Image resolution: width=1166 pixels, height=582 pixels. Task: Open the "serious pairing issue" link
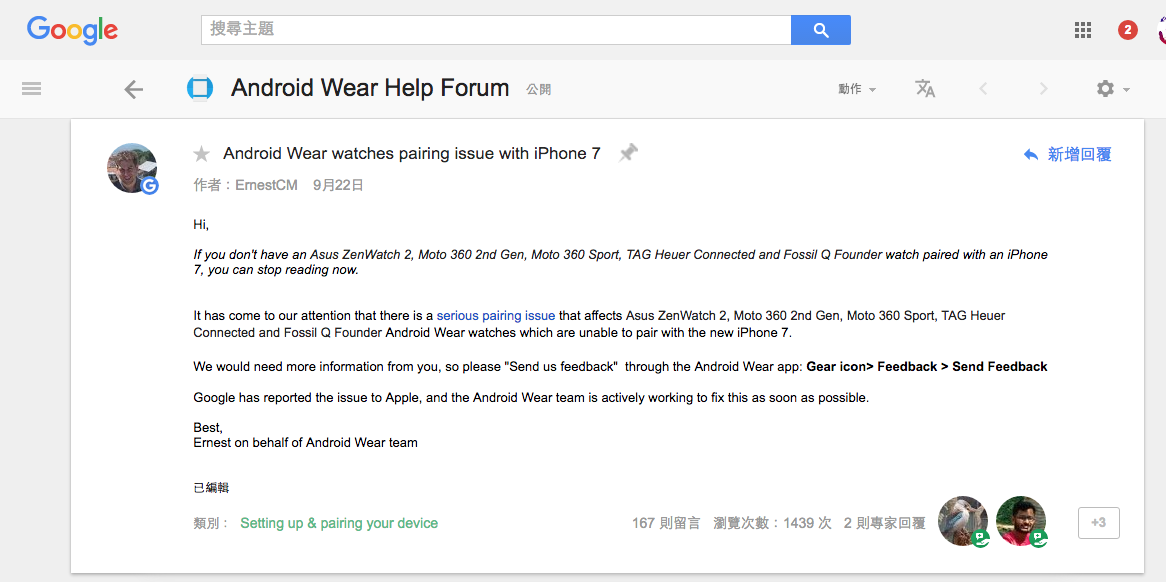pos(495,316)
